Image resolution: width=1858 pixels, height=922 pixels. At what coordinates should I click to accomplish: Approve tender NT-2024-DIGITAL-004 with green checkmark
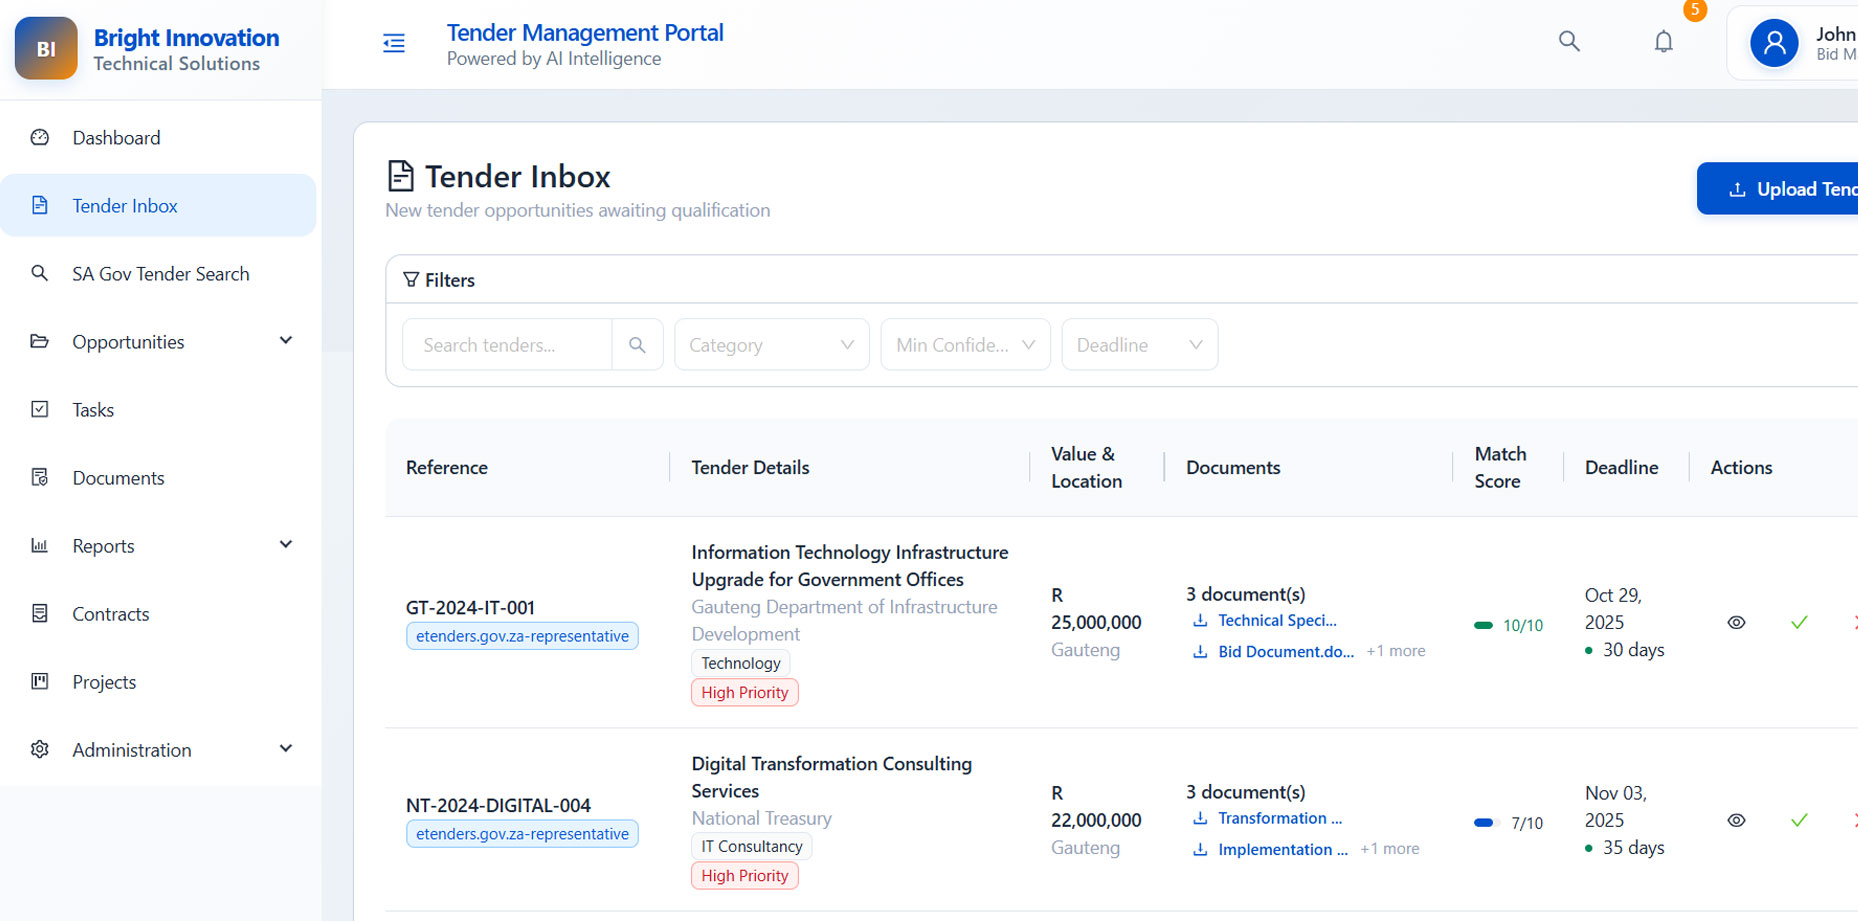point(1798,821)
